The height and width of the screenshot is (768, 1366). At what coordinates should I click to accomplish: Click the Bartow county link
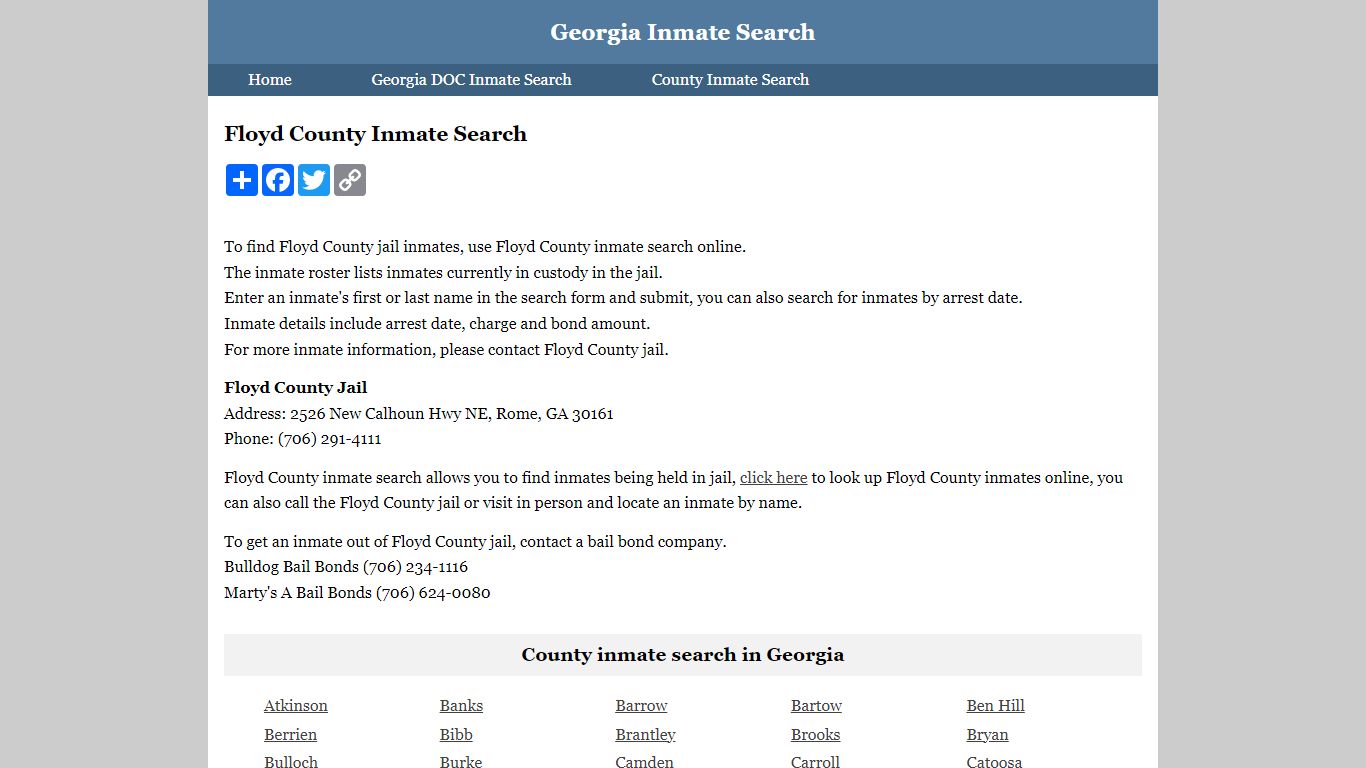coord(816,705)
